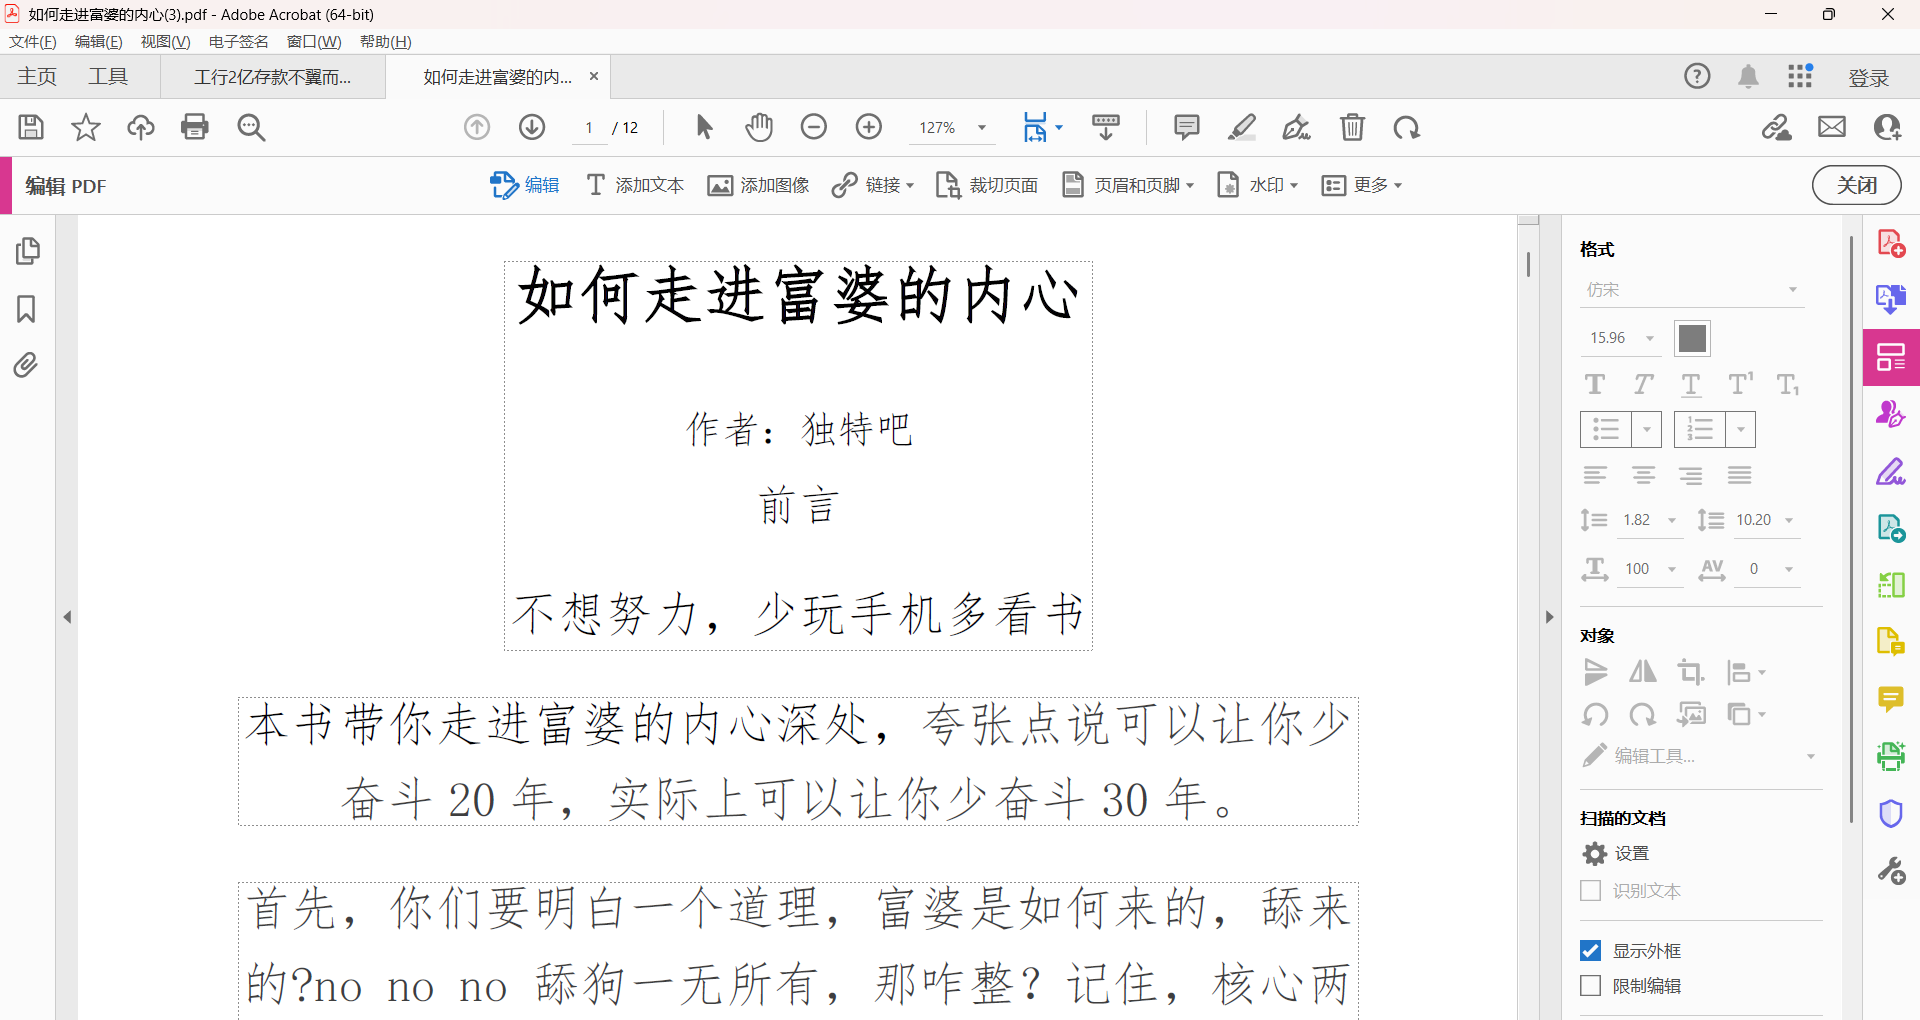Switch to the 工具 tab
This screenshot has height=1020, width=1920.
click(108, 77)
